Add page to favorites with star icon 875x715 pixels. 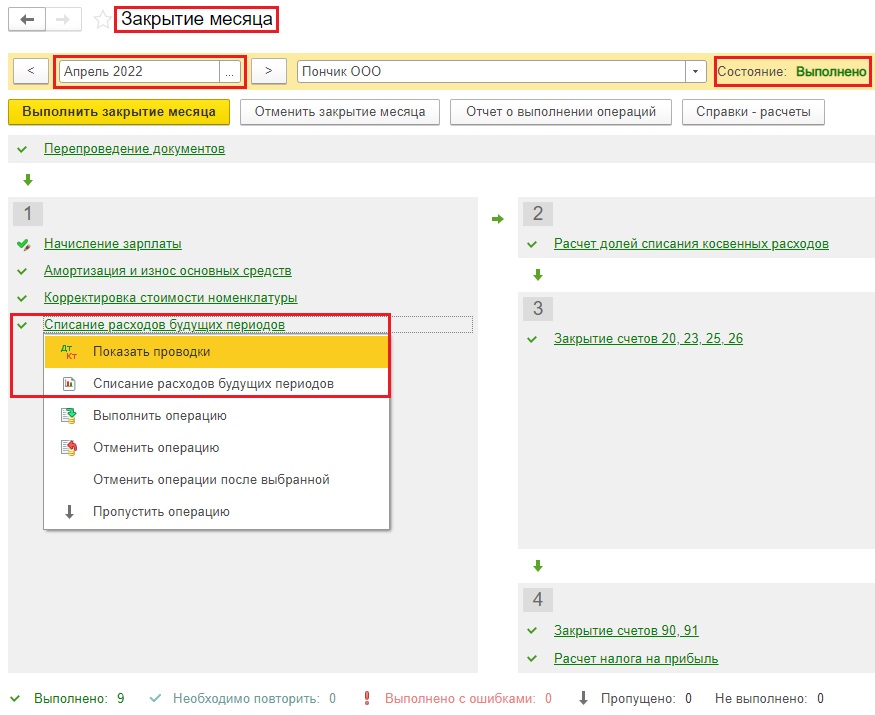click(x=102, y=20)
